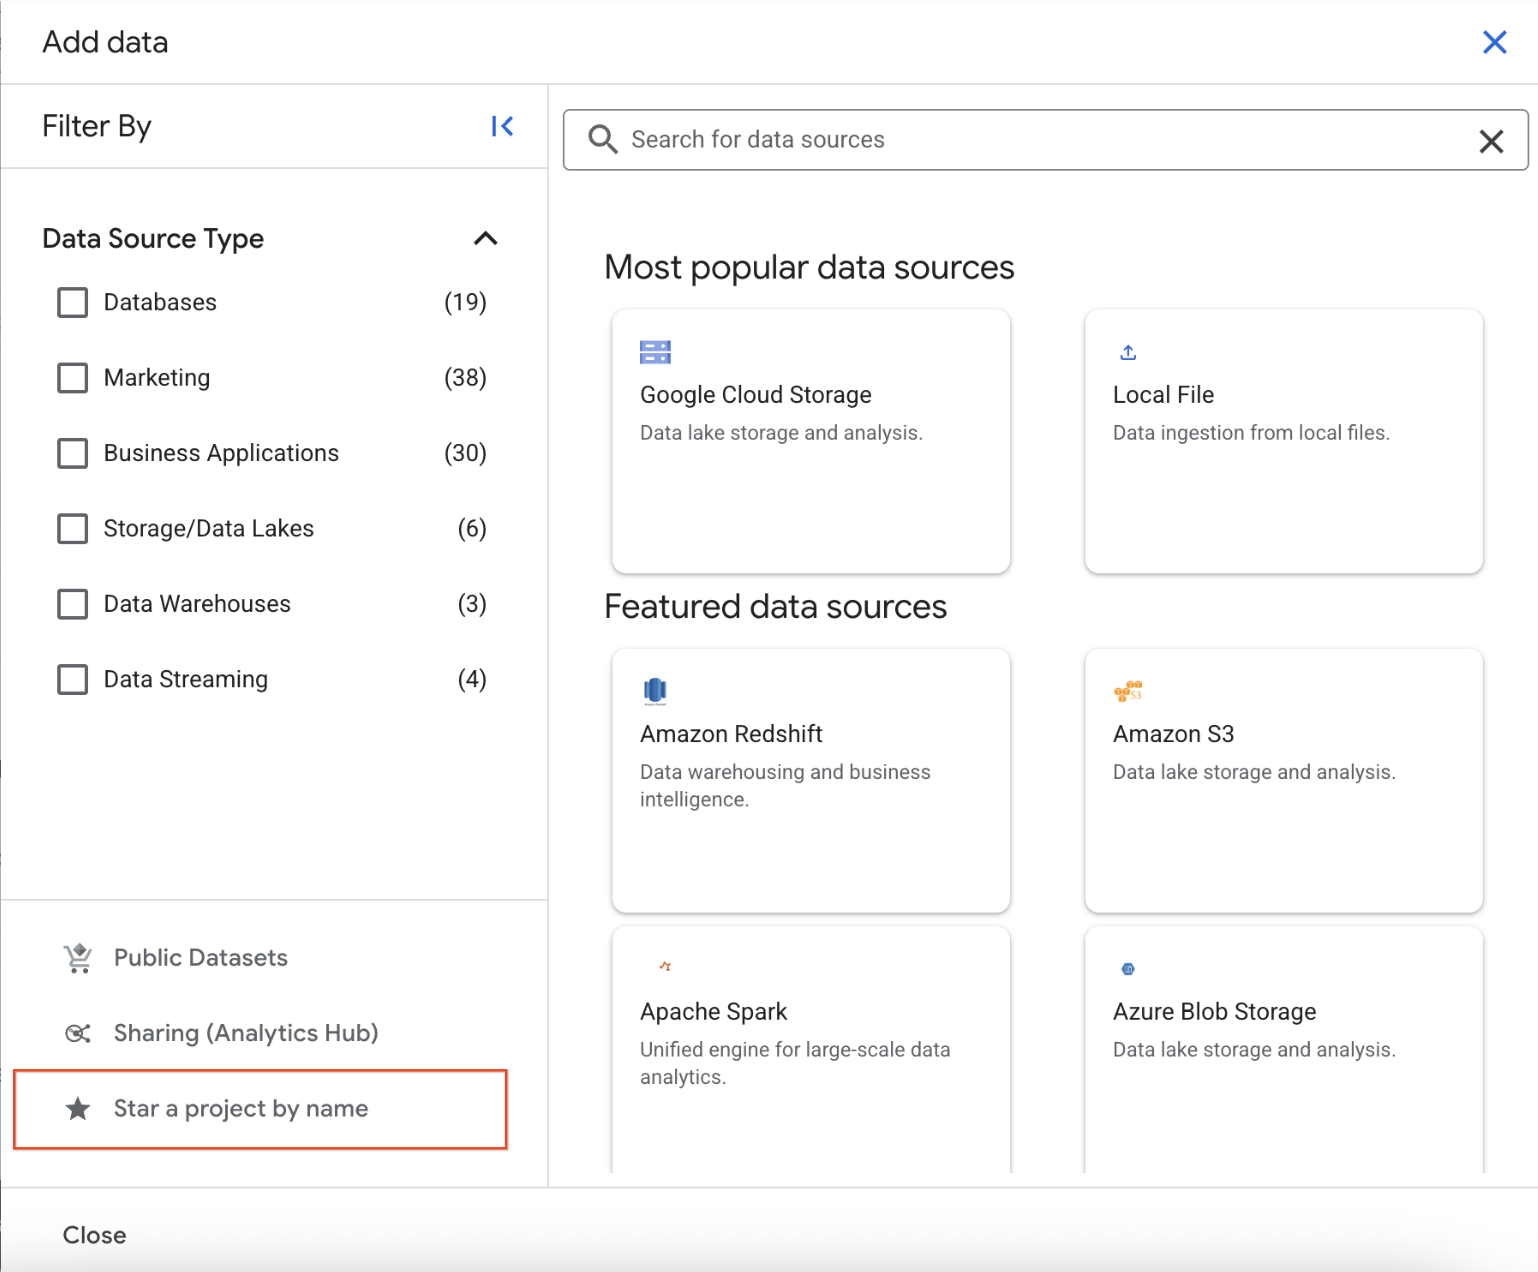Enable the Databases filter checkbox

coord(73,302)
